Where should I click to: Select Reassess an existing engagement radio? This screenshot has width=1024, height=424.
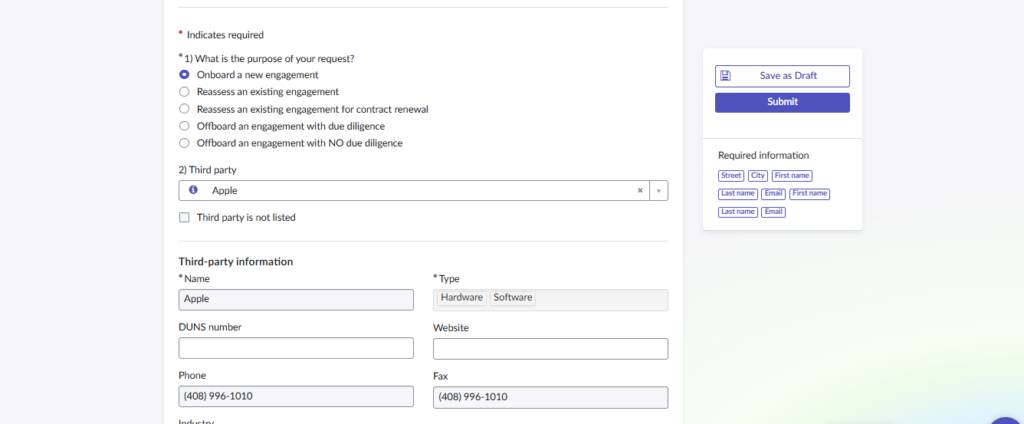pyautogui.click(x=184, y=91)
